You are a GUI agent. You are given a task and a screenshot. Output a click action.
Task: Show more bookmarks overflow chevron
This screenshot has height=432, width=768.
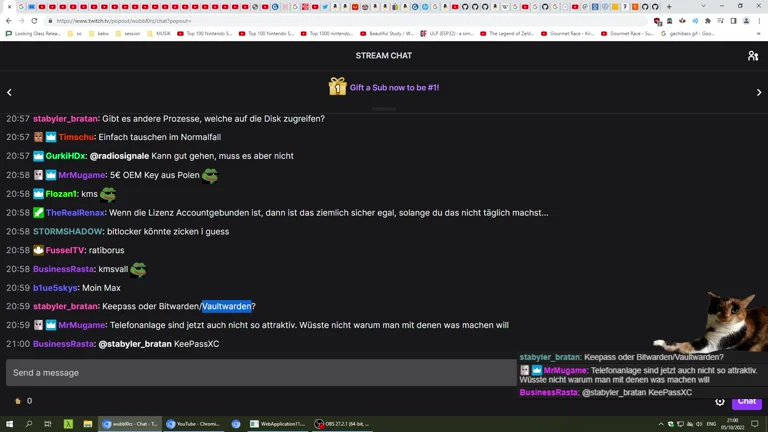[x=759, y=34]
